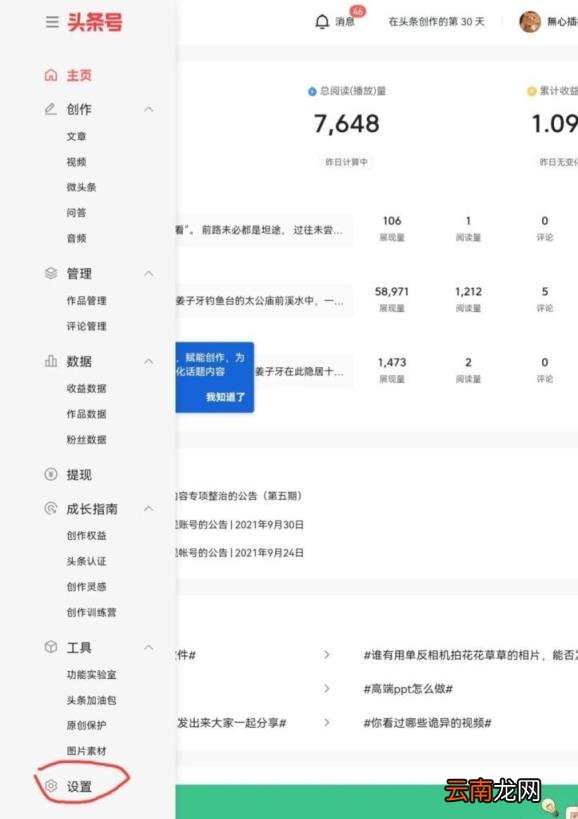Viewport: 578px width, 819px height.
Task: Open 创作灵感 menu item
Action: point(86,587)
